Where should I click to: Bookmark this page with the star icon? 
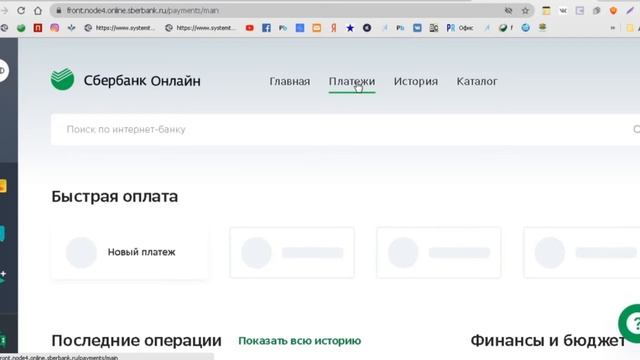tap(525, 11)
